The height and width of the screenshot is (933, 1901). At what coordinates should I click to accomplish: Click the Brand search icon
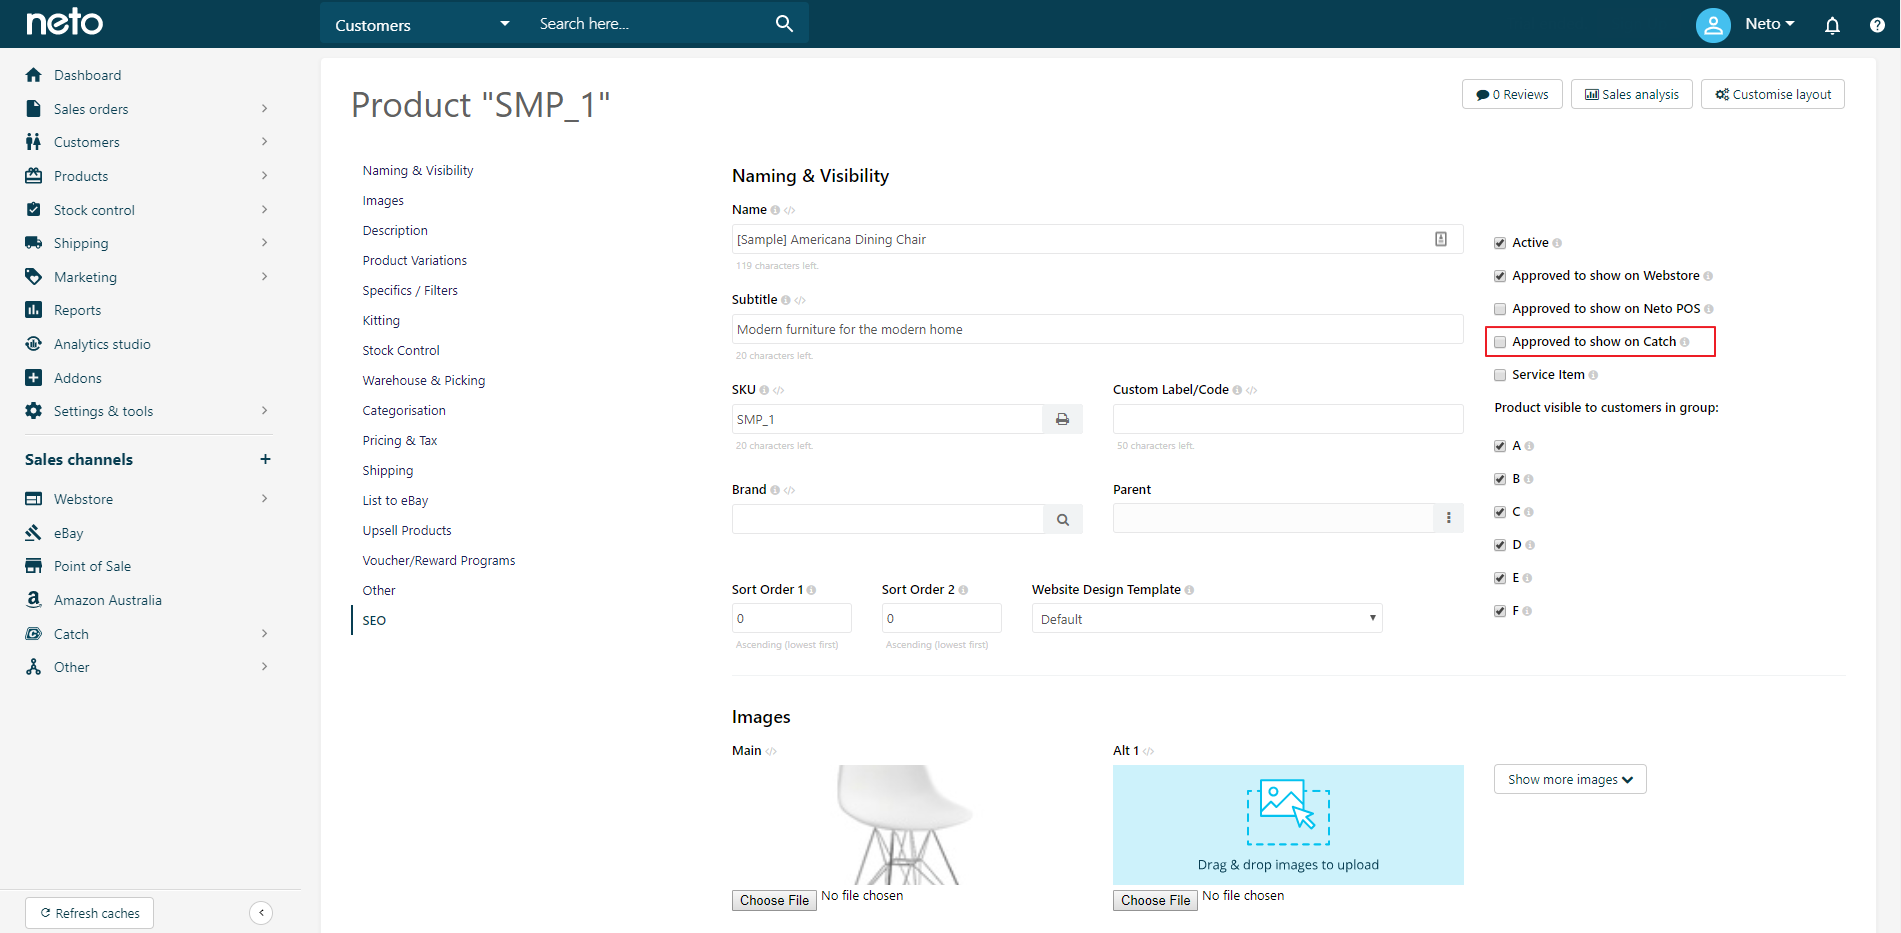1063,519
